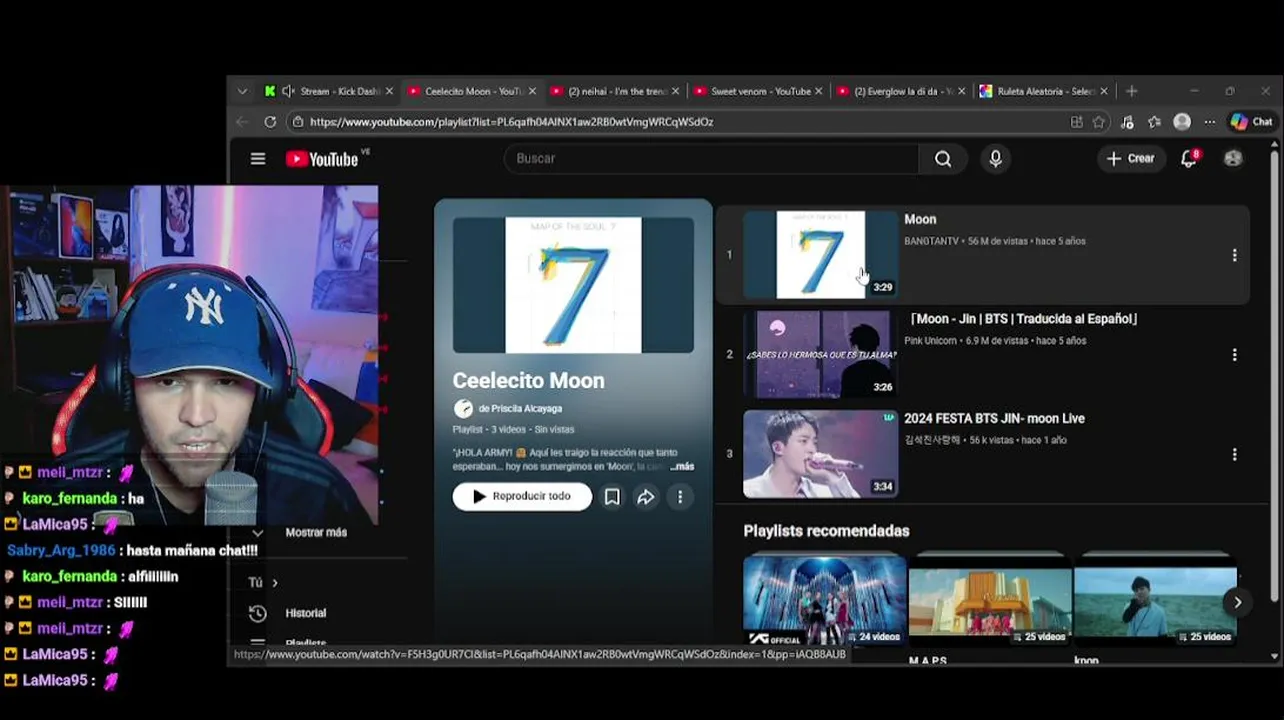1284x720 pixels.
Task: Start voice search with the microphone
Action: [x=995, y=159]
